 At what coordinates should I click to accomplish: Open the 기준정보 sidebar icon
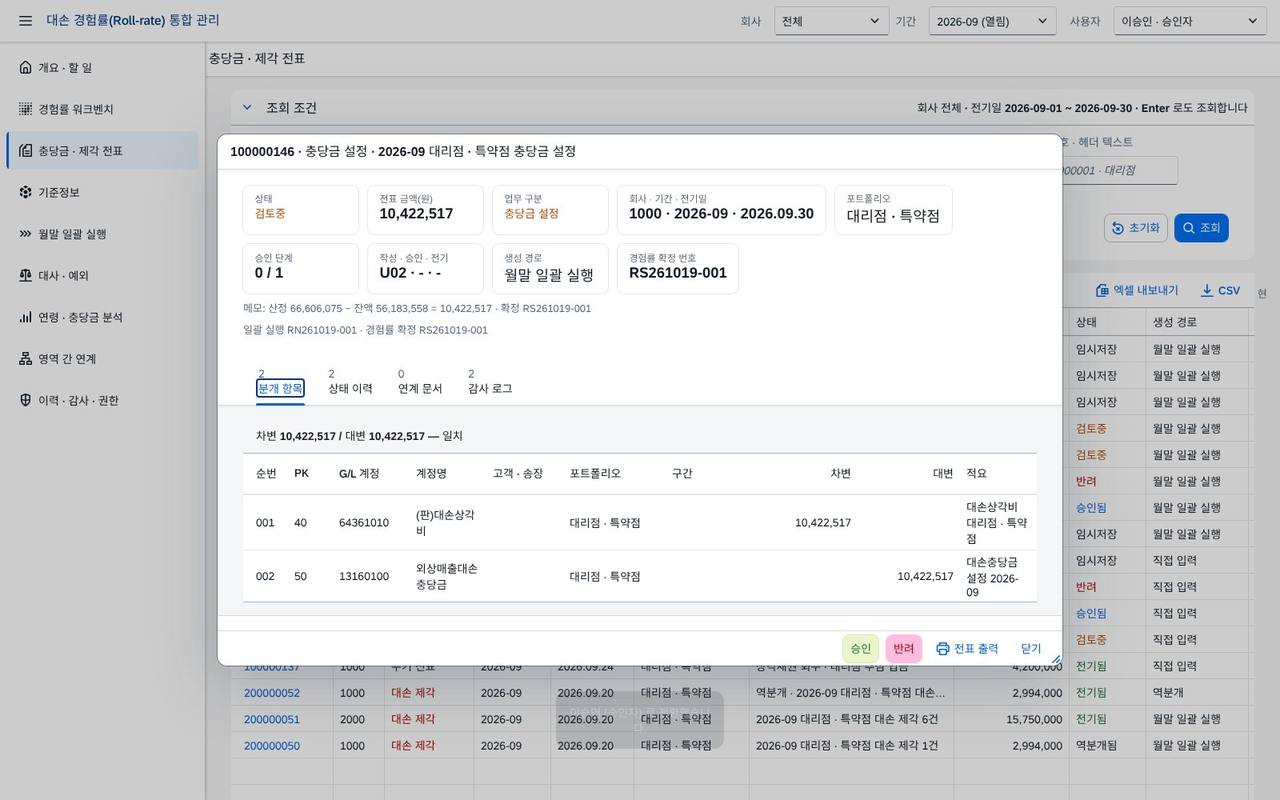[26, 192]
